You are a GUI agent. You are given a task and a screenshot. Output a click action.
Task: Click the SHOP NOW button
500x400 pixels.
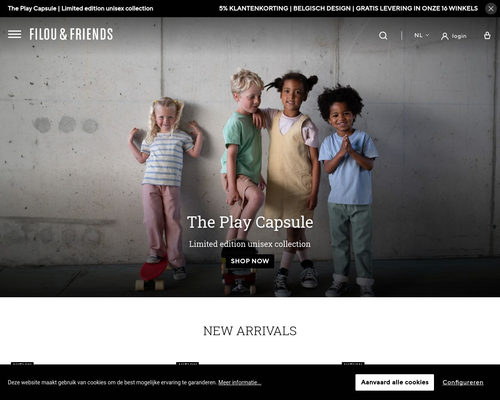coord(250,261)
